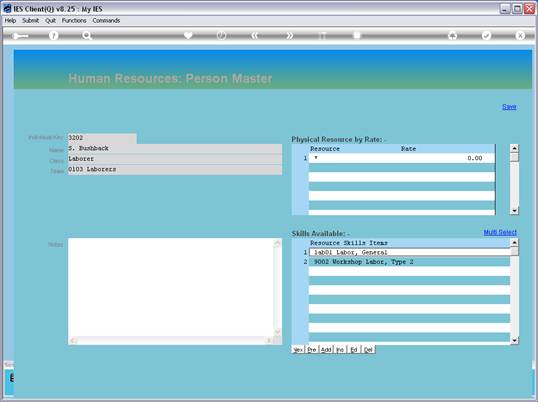Click the key icon in toolbar
The image size is (538, 402).
pyautogui.click(x=20, y=36)
